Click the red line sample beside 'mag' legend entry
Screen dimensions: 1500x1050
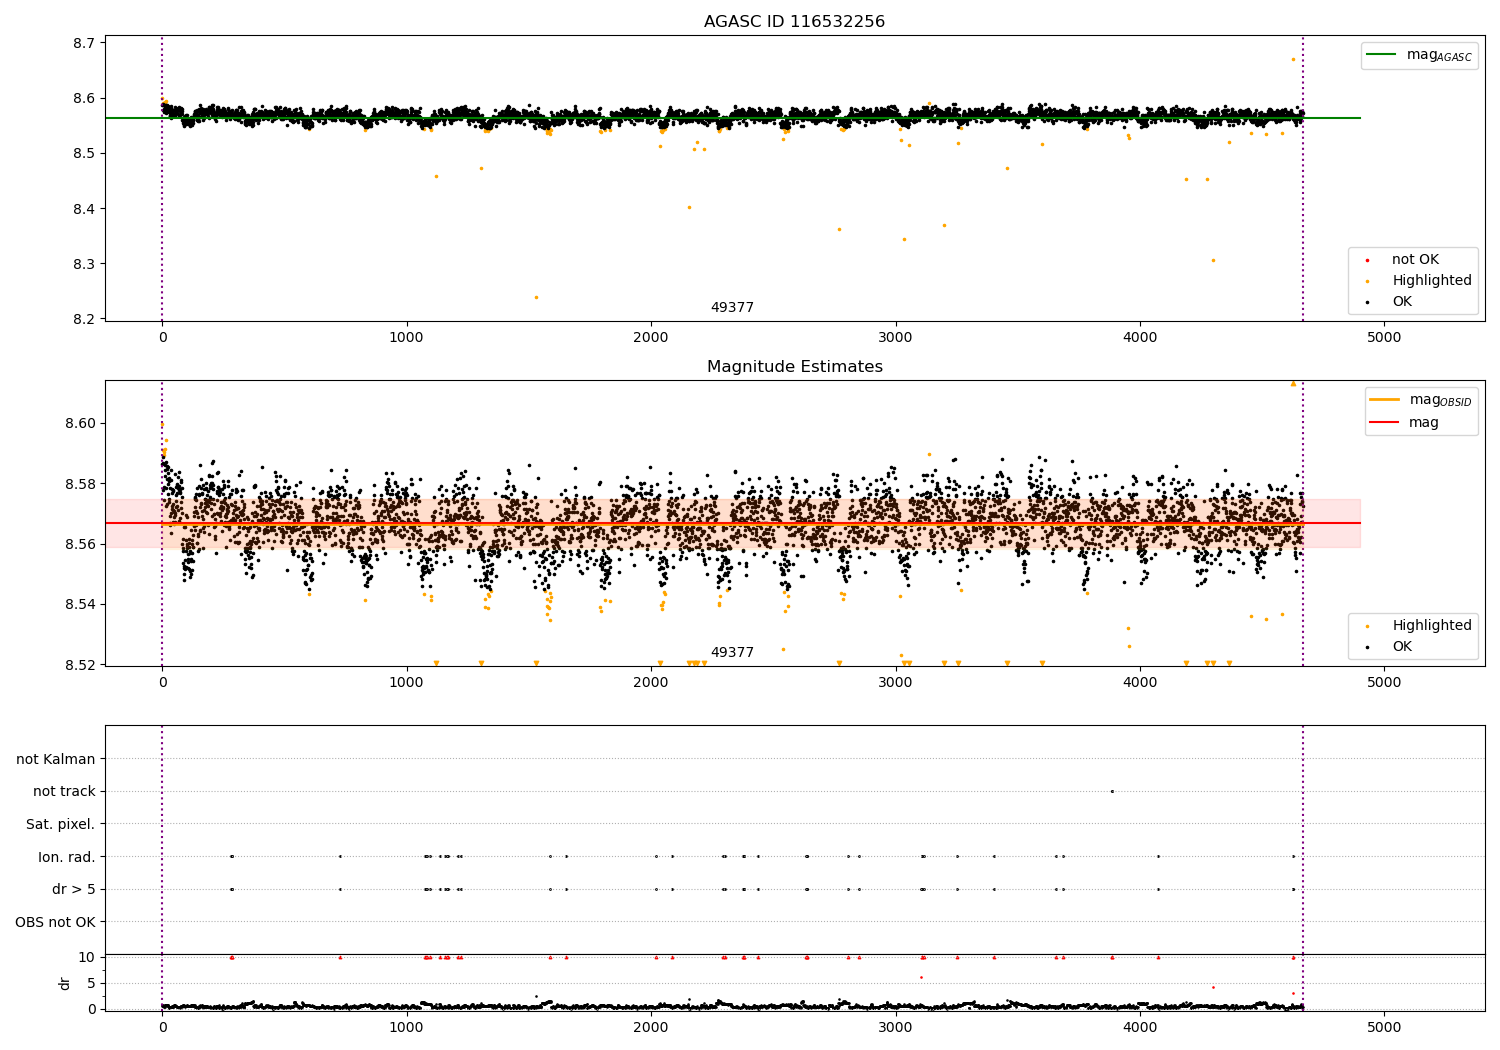(x=1385, y=423)
